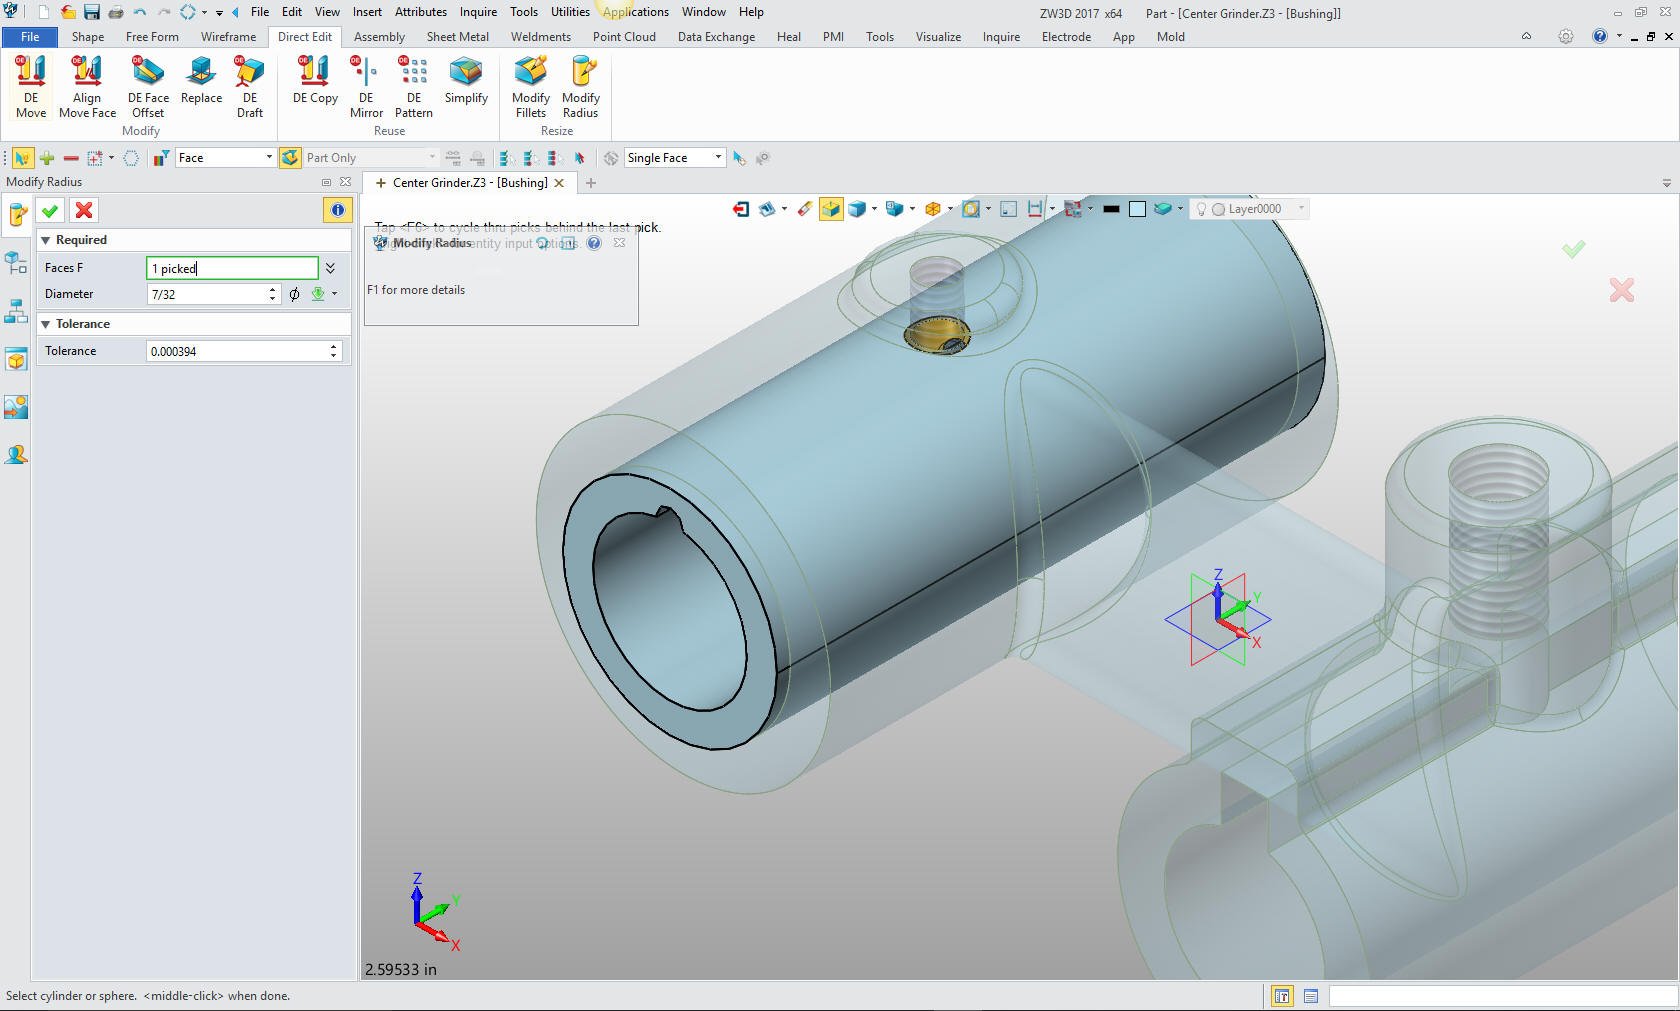This screenshot has width=1680, height=1011.
Task: Click the green checkmark in viewport corner
Action: click(1574, 249)
